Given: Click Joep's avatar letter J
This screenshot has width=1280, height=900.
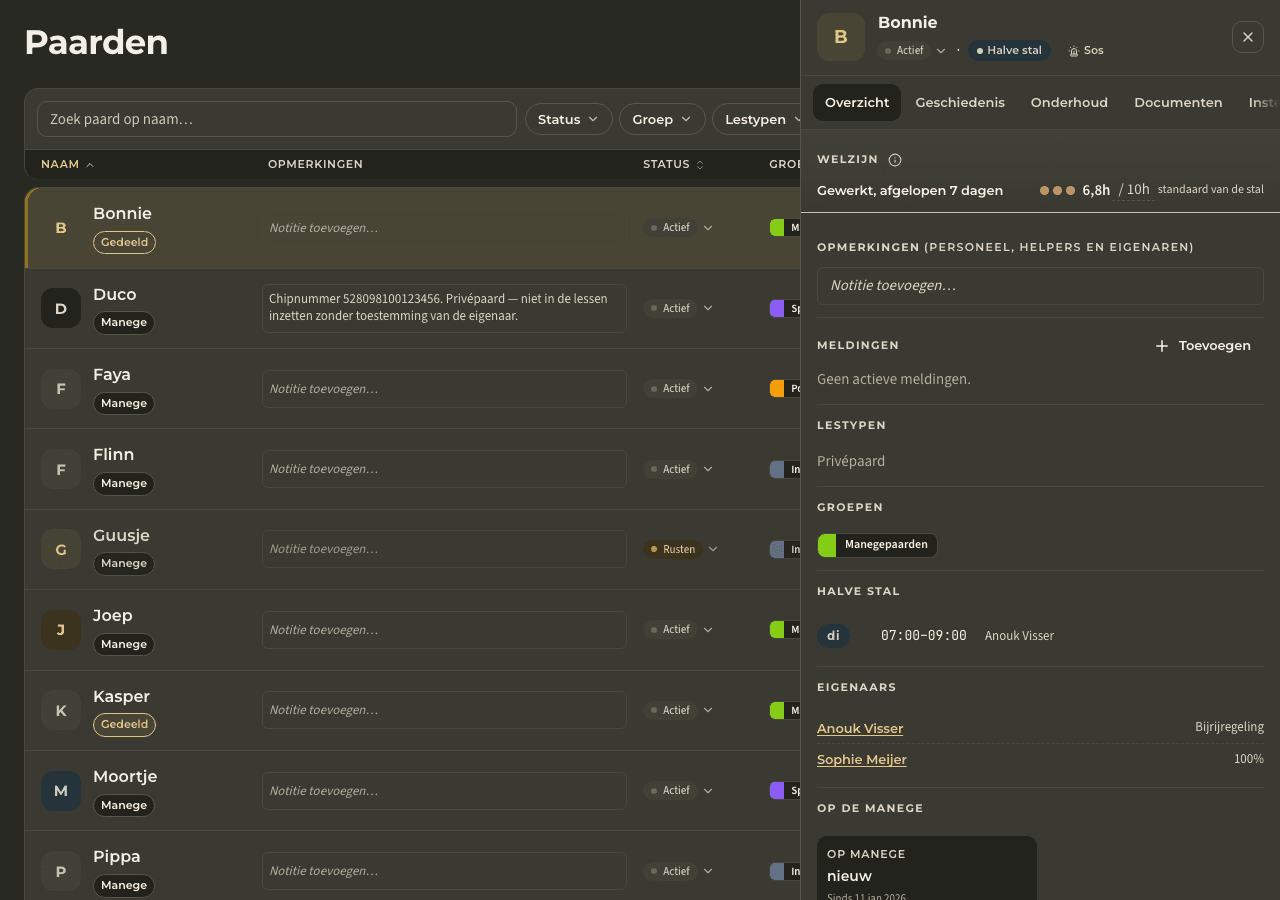Looking at the screenshot, I should tap(61, 630).
